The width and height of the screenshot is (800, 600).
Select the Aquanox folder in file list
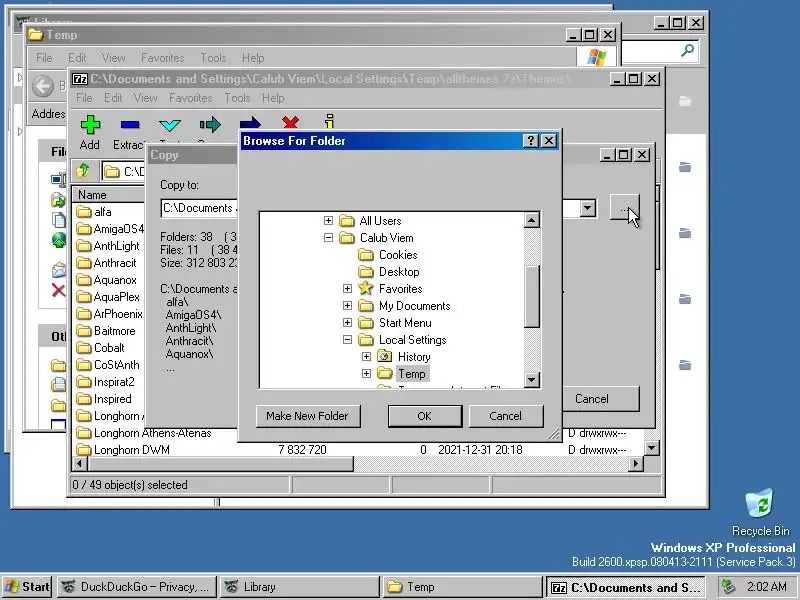[x=106, y=280]
